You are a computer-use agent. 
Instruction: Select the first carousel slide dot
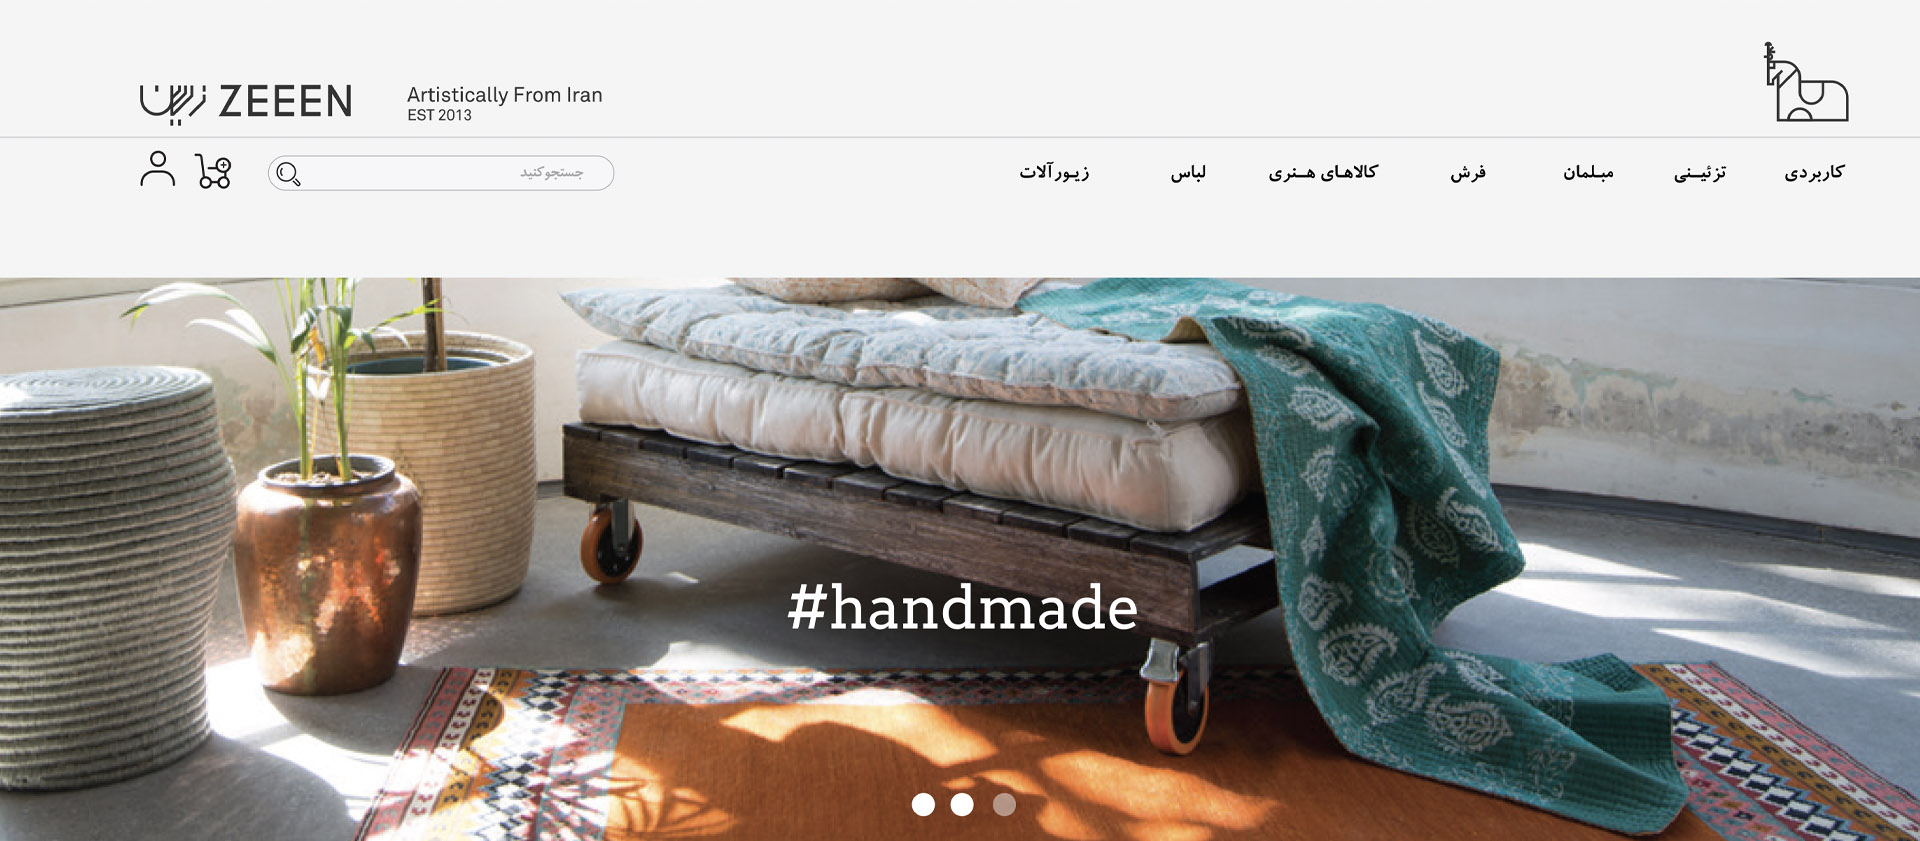click(923, 804)
